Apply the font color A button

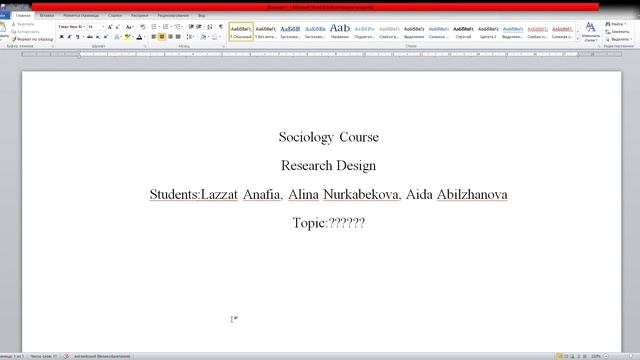[x=139, y=37]
